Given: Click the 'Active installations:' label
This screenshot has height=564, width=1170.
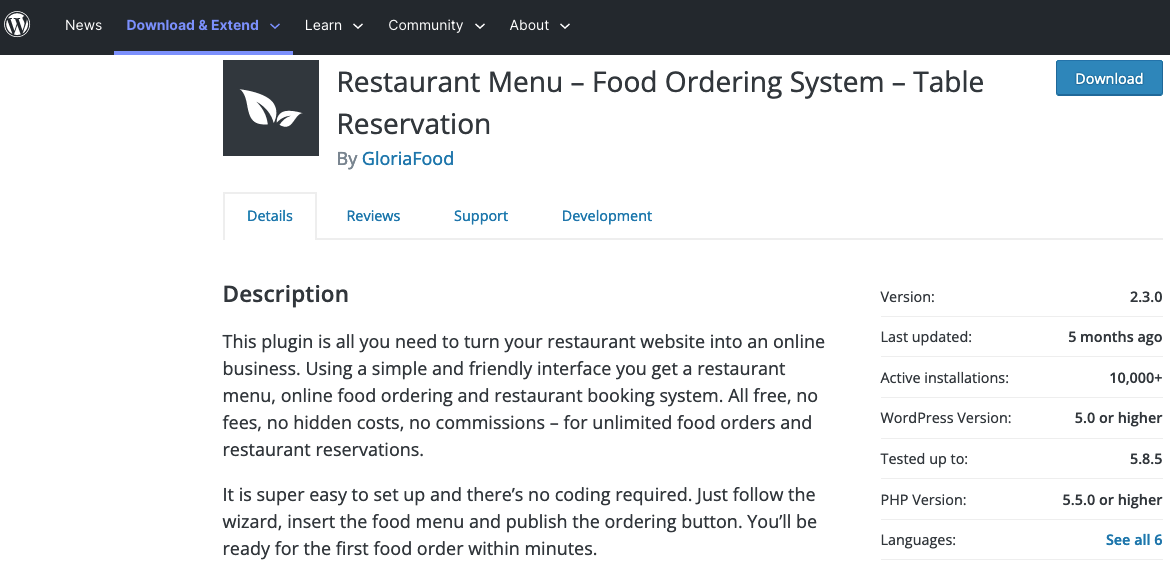Looking at the screenshot, I should tap(945, 377).
